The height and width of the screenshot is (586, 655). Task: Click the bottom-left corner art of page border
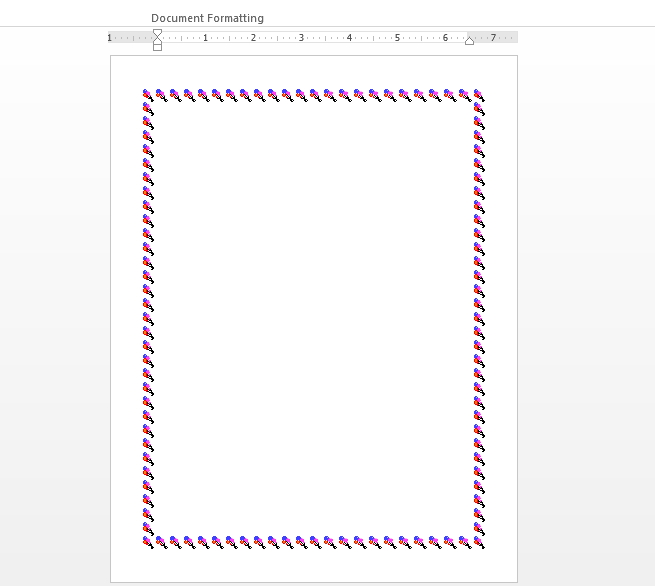(x=148, y=542)
